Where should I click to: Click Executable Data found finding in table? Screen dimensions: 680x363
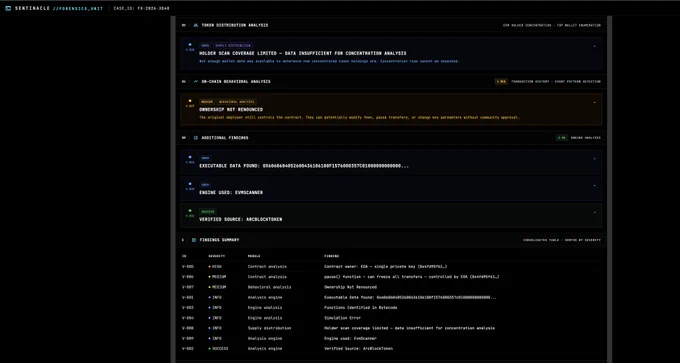[x=410, y=298]
